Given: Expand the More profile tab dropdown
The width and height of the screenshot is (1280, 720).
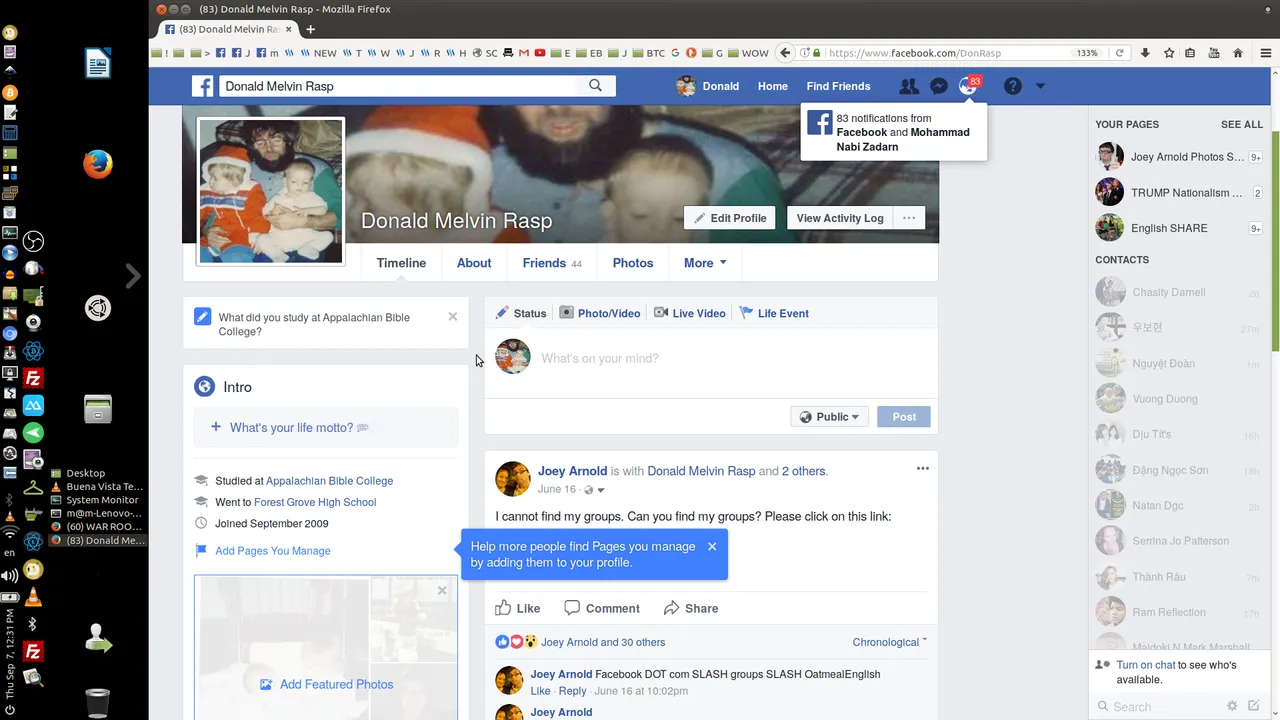Looking at the screenshot, I should 705,263.
